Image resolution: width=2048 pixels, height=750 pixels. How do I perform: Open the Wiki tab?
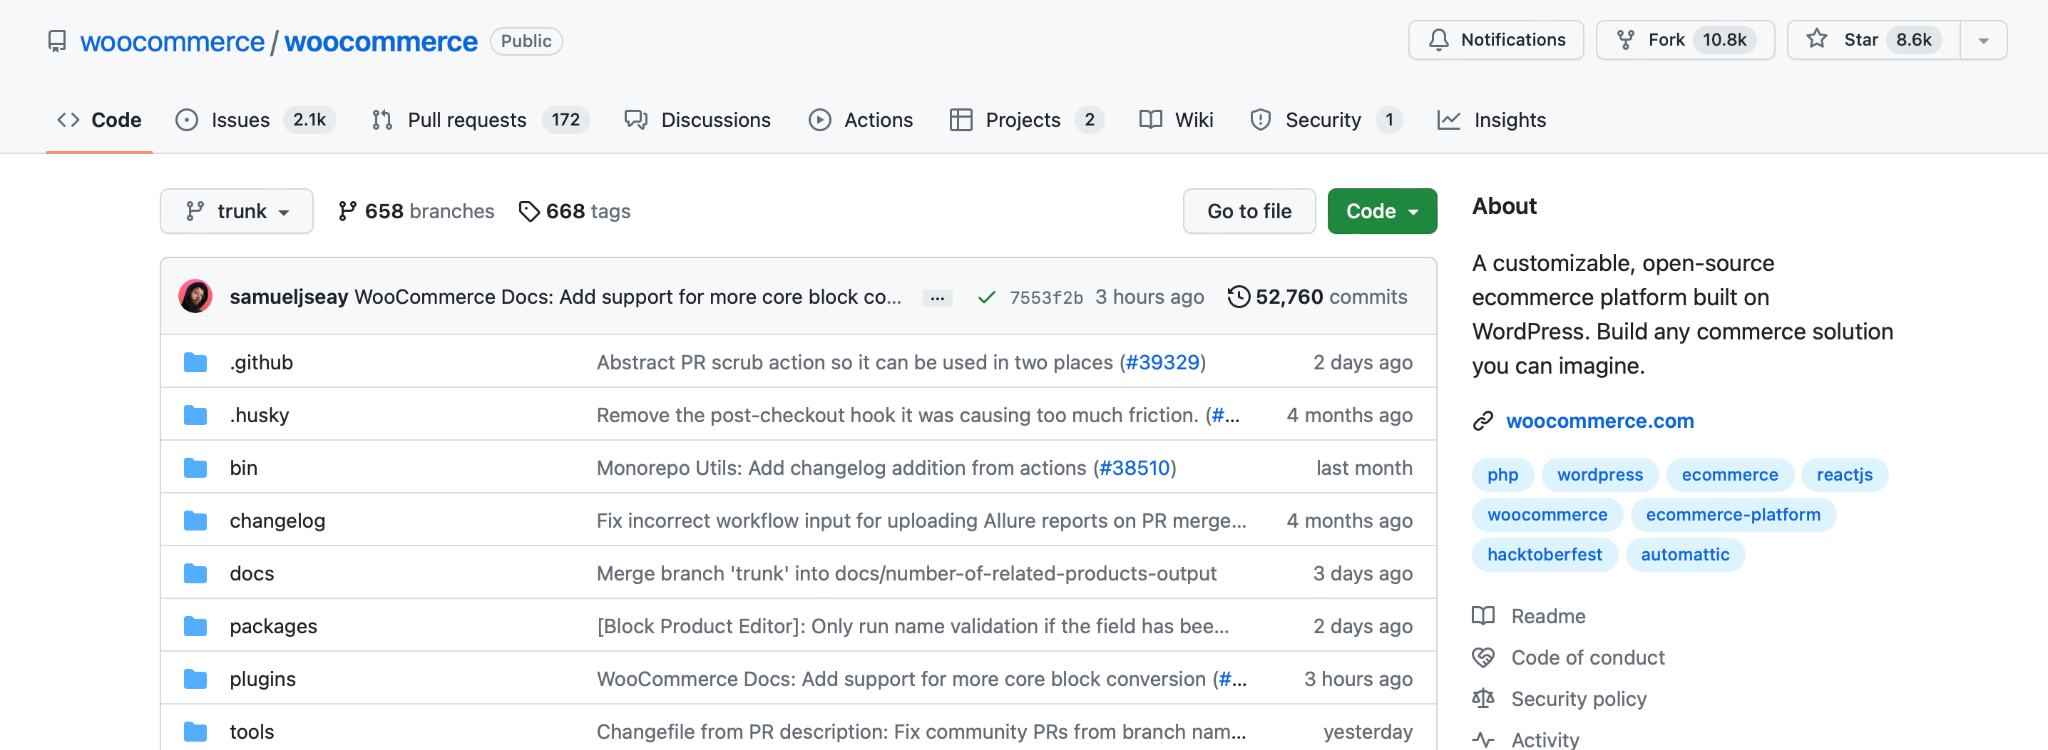click(1176, 120)
